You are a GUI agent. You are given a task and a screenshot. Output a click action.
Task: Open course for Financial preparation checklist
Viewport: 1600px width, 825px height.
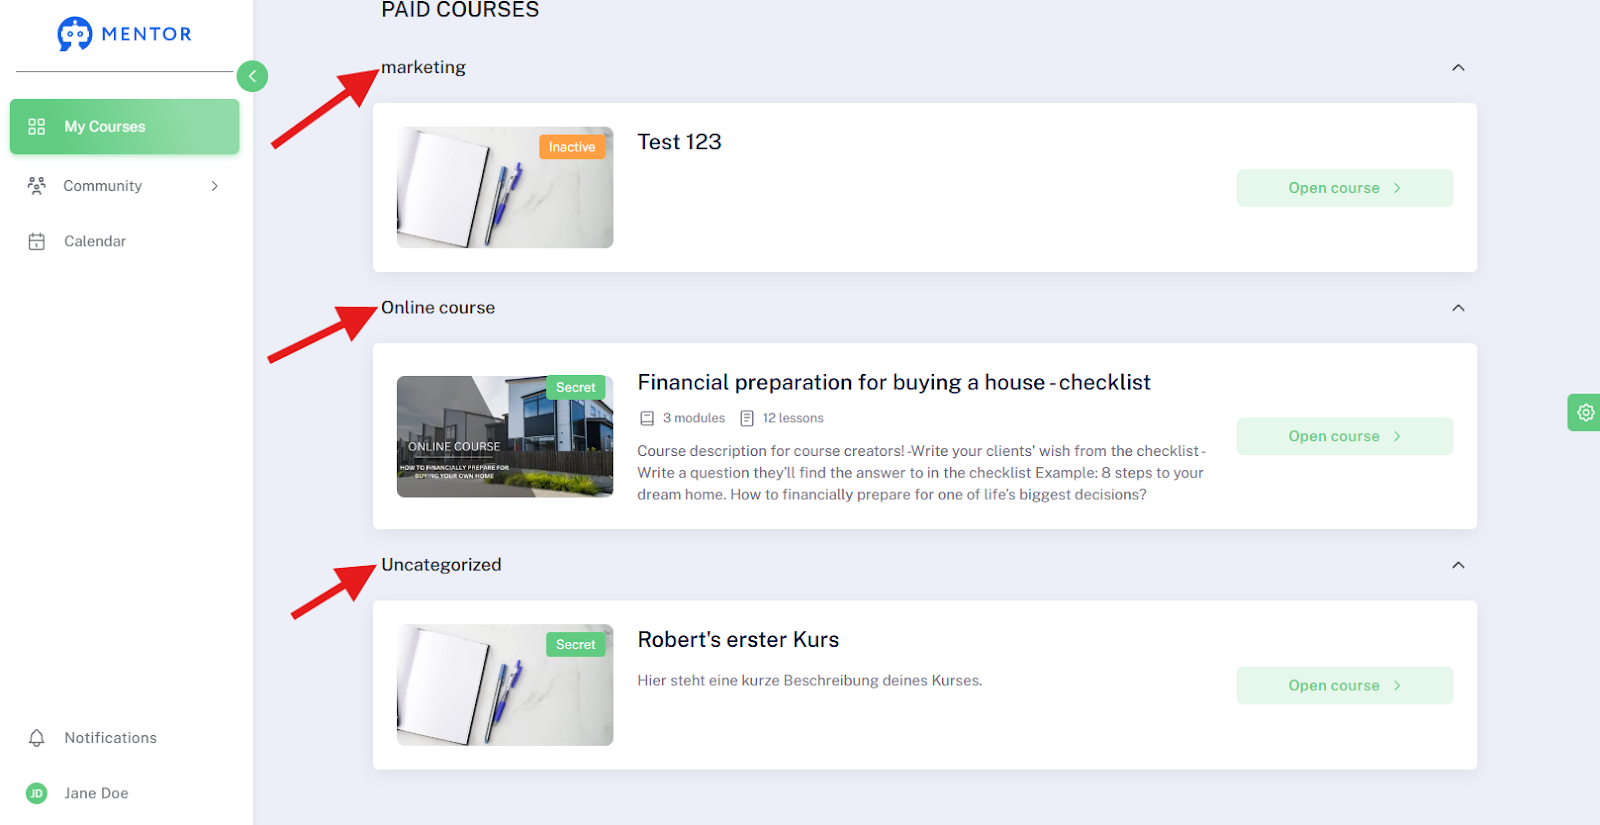1345,436
